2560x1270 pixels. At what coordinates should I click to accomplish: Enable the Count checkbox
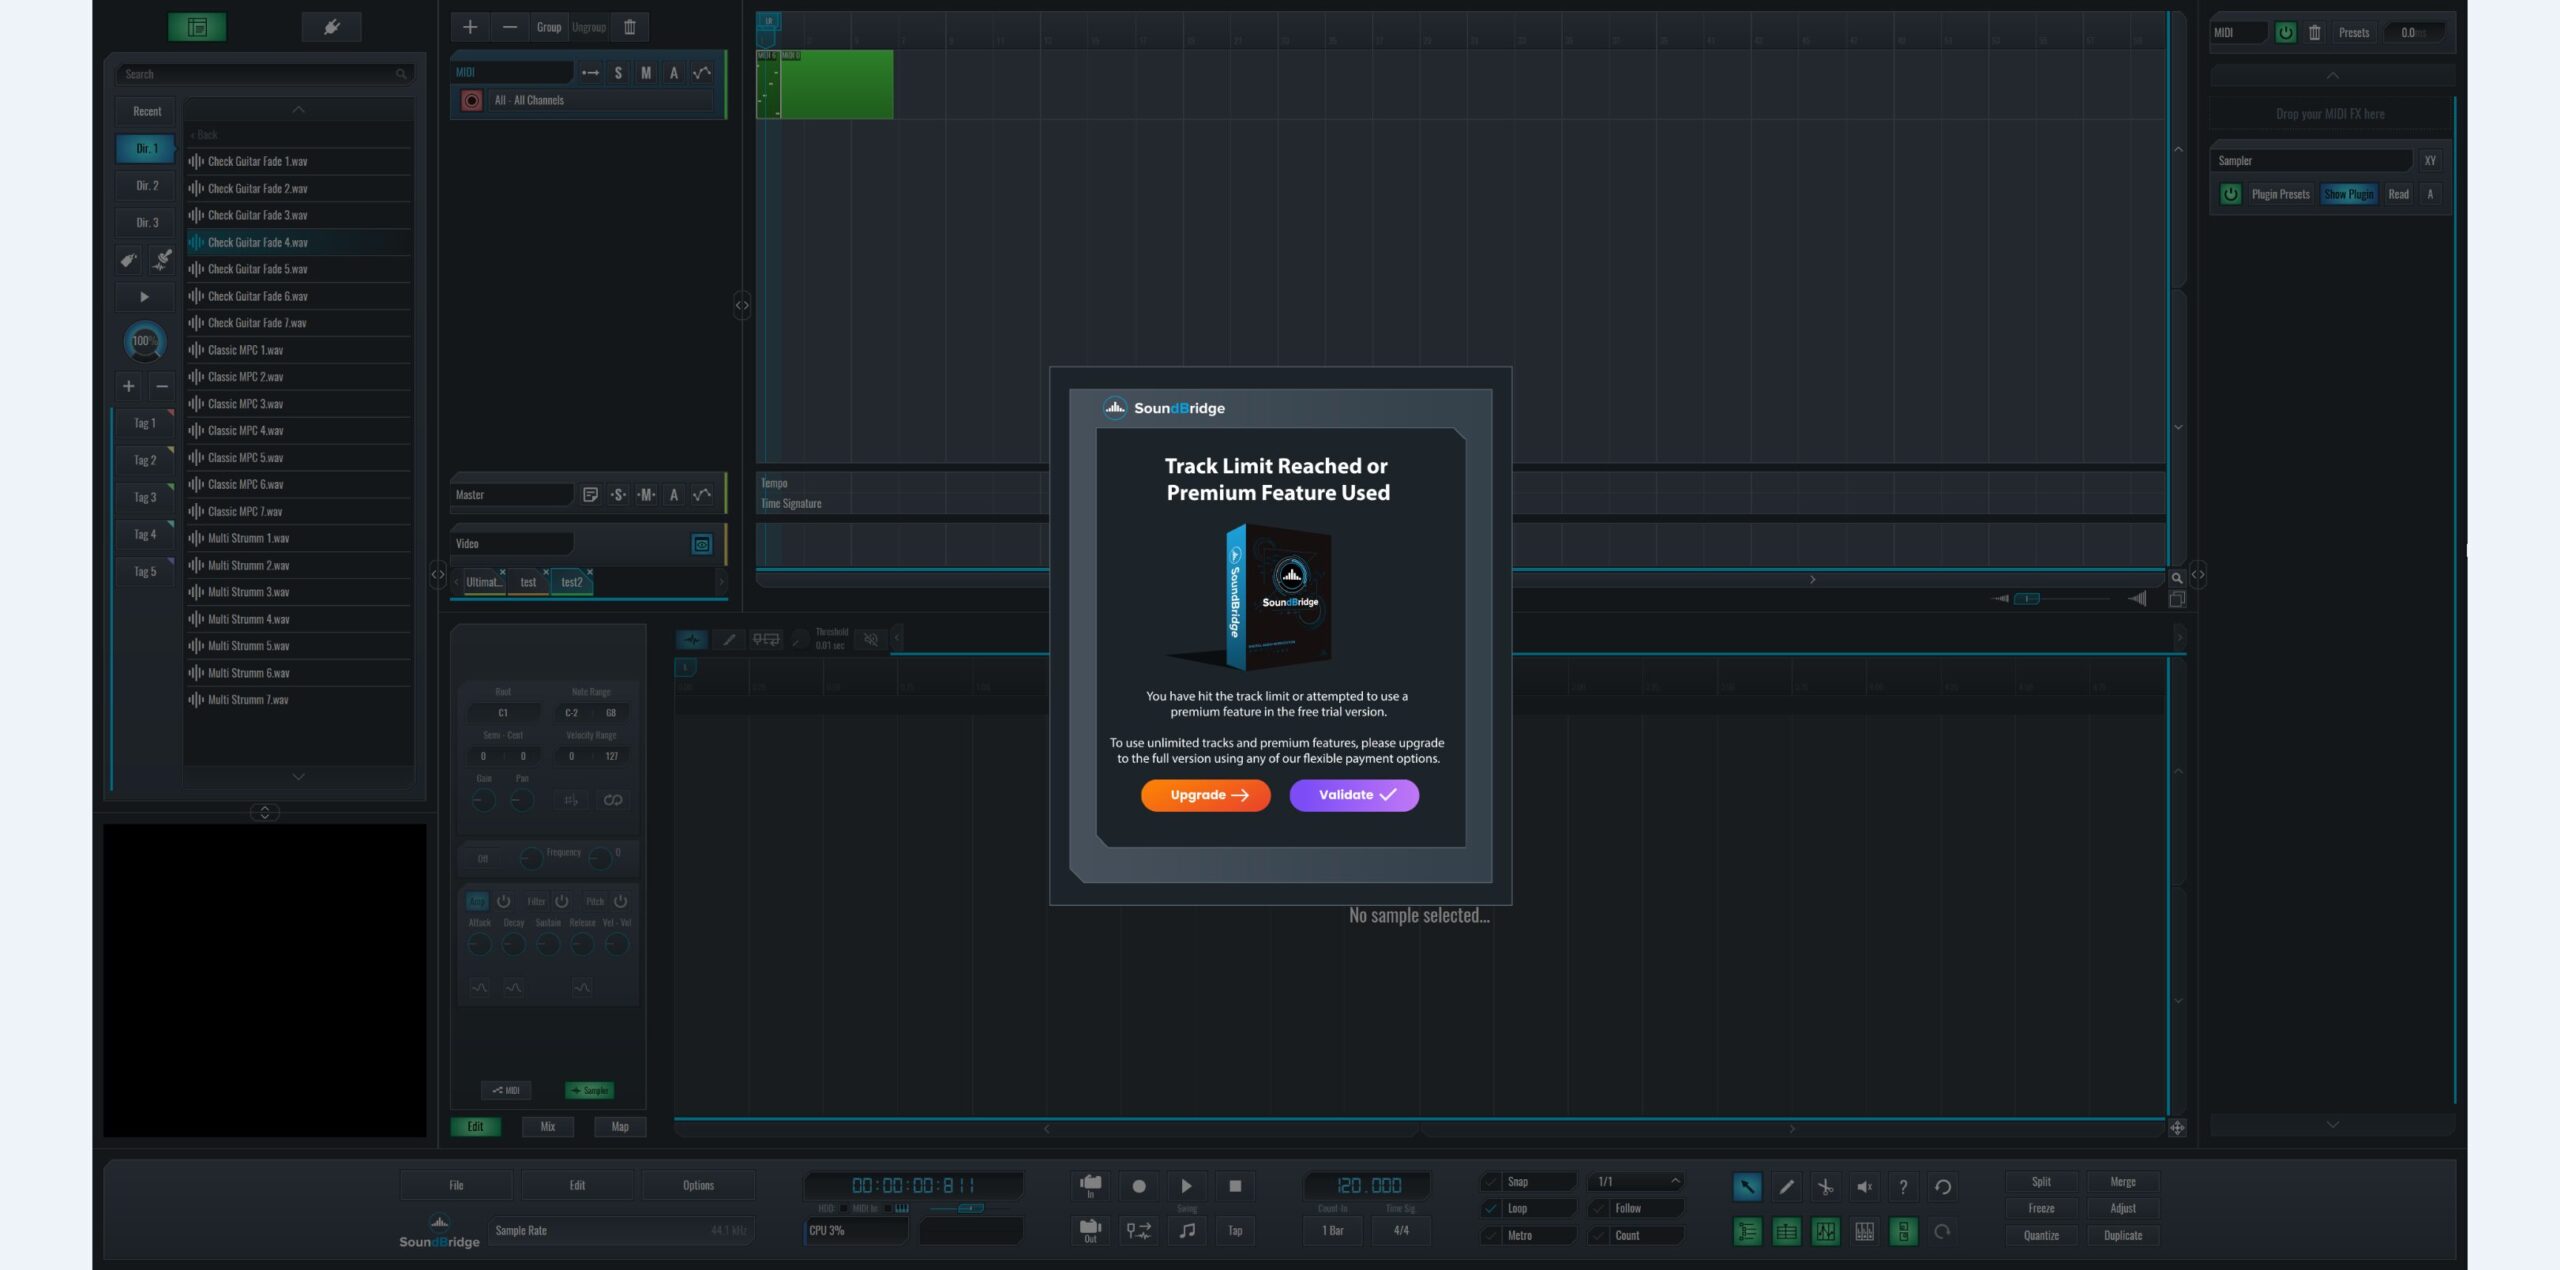coord(1599,1235)
